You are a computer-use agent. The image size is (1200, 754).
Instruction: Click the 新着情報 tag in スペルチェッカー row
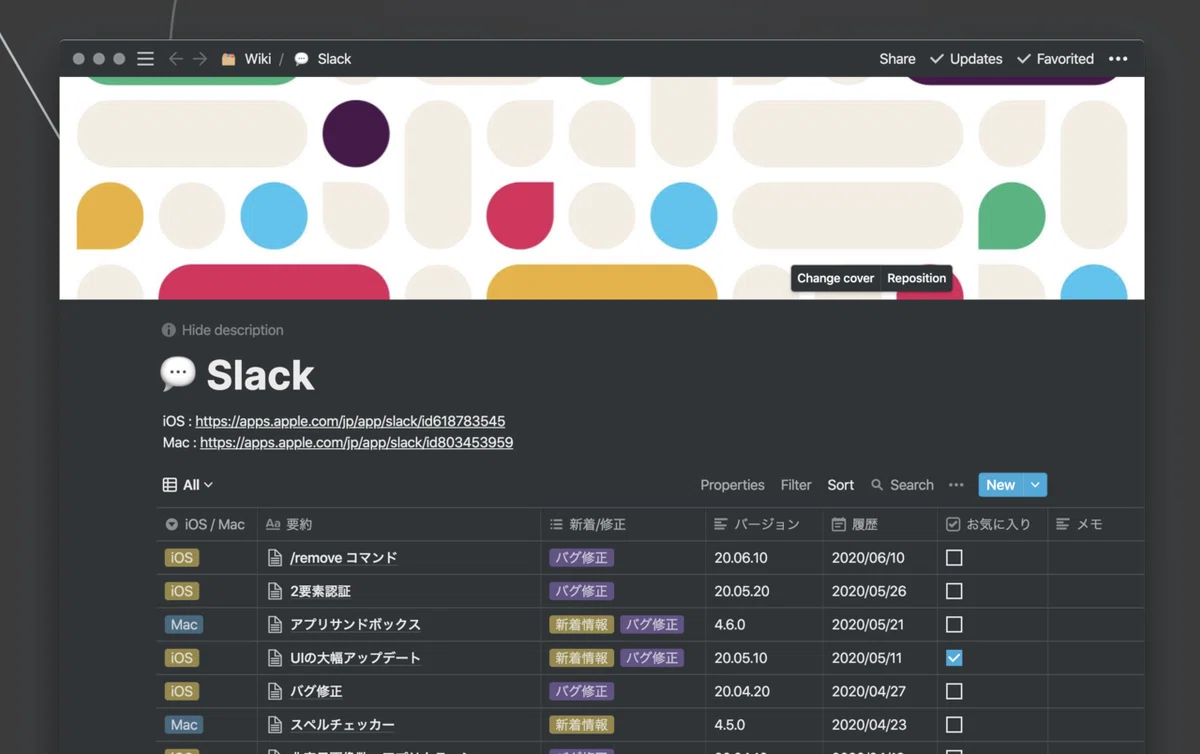click(581, 725)
